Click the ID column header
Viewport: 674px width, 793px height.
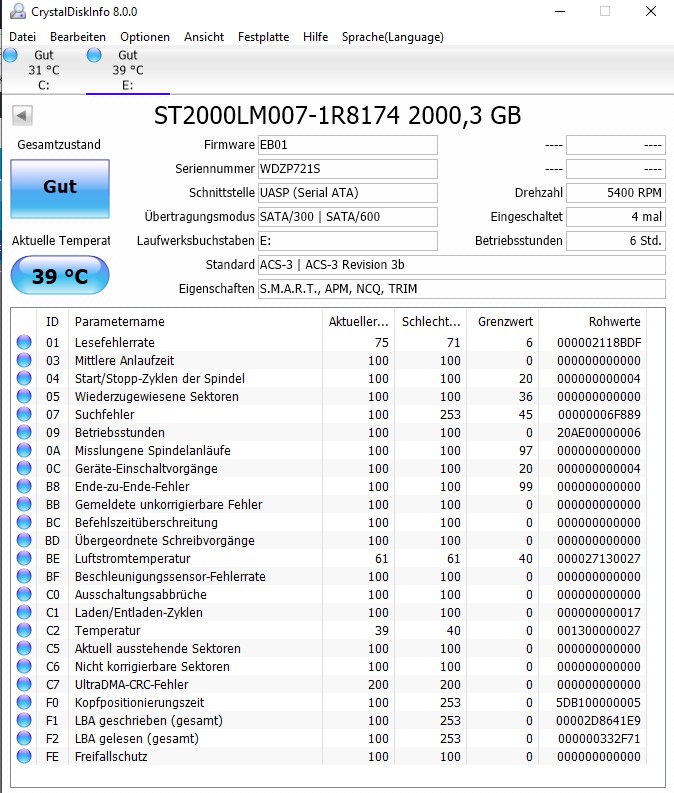pyautogui.click(x=52, y=322)
